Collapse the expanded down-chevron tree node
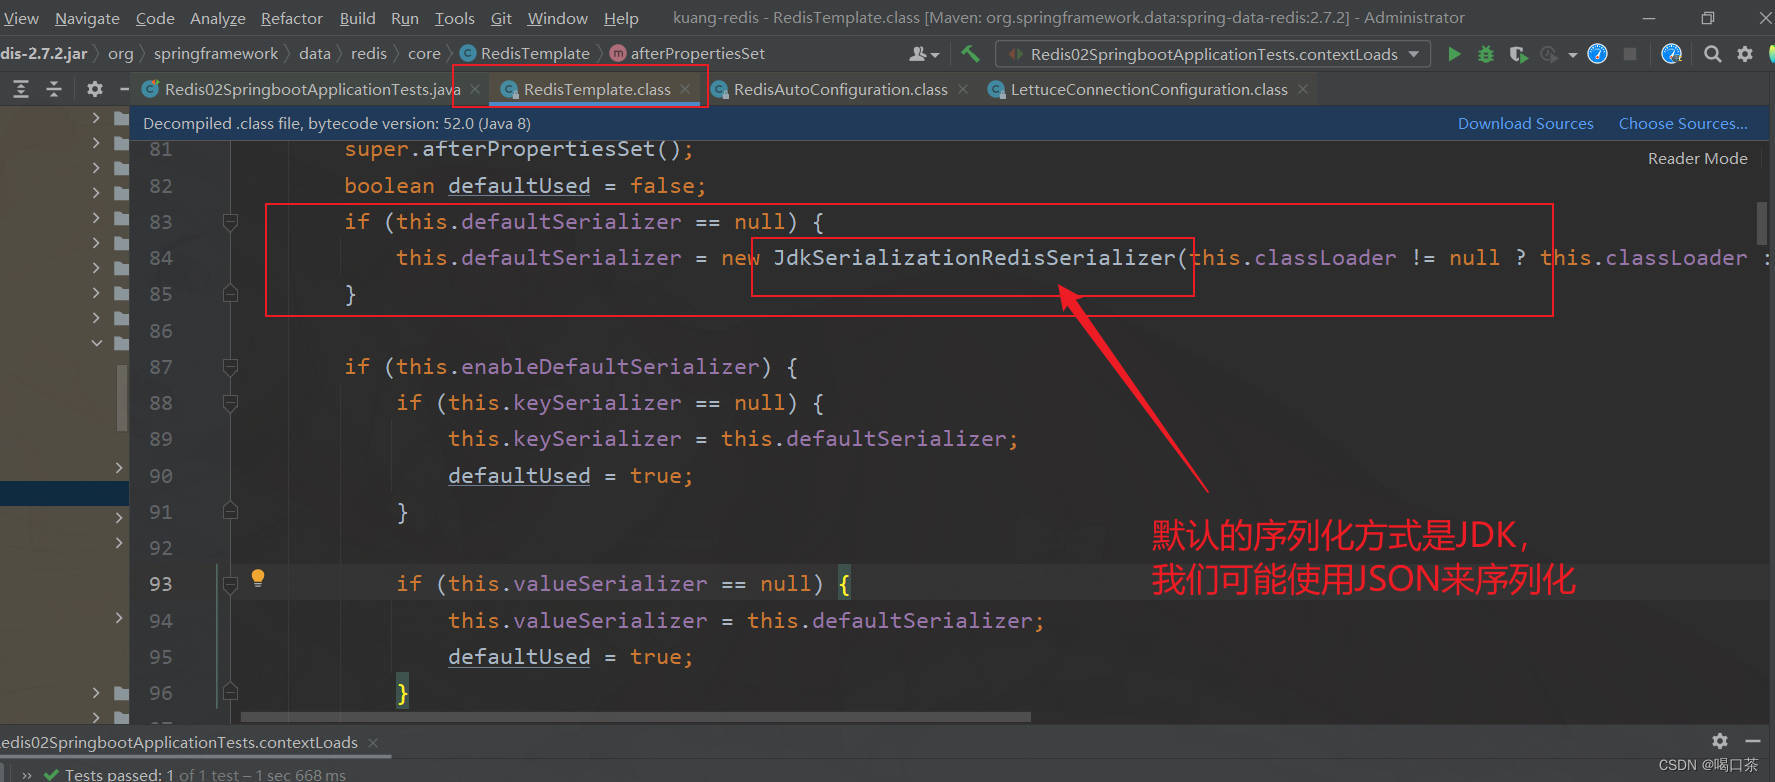The width and height of the screenshot is (1775, 782). click(97, 343)
